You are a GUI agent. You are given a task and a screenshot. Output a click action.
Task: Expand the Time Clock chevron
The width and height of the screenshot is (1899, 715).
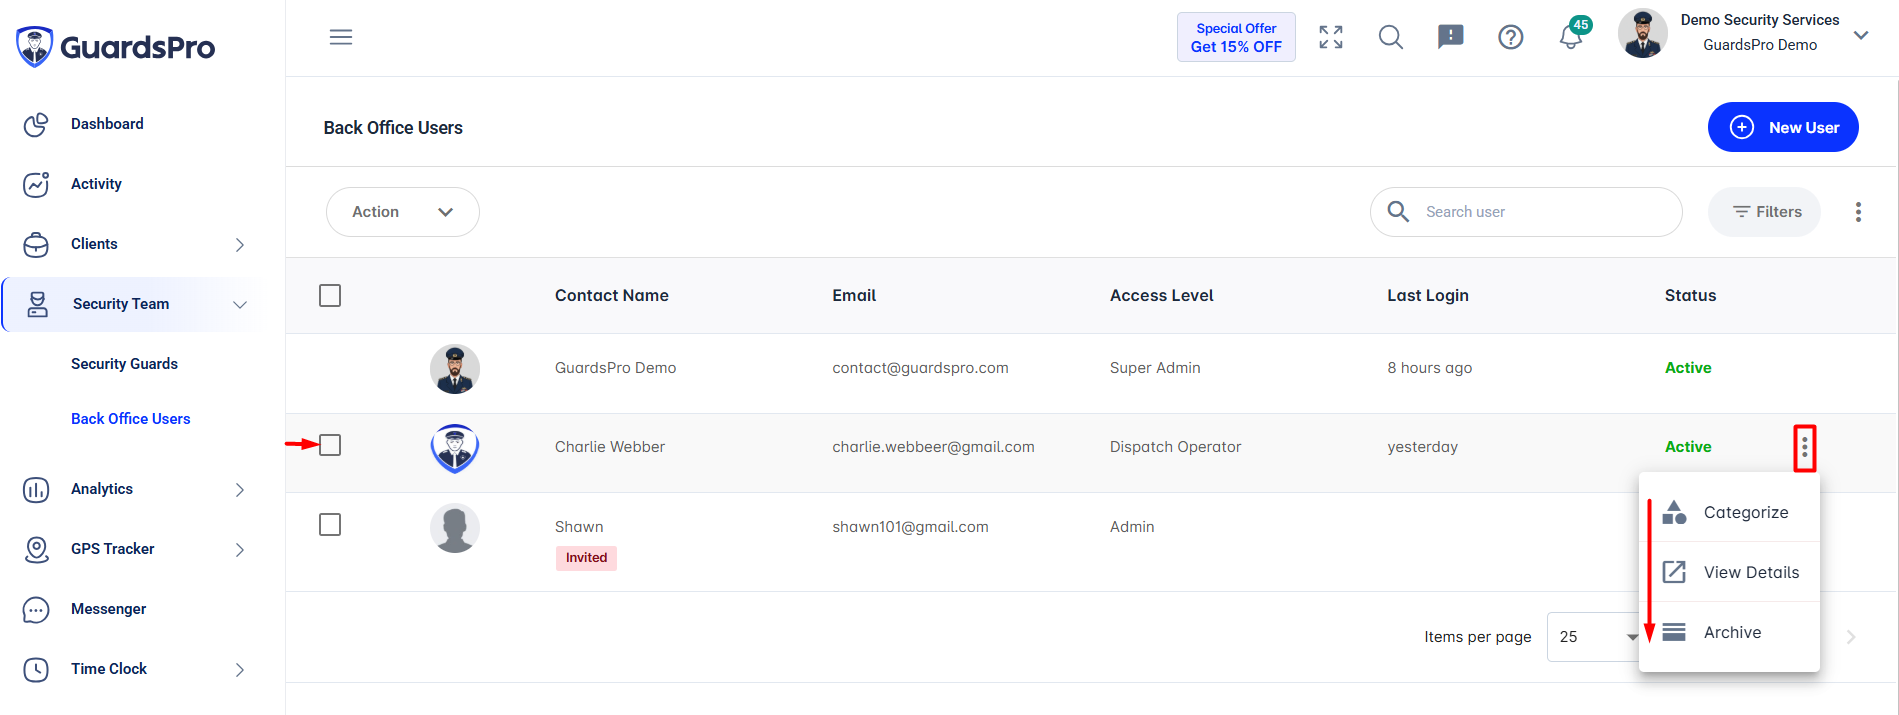[240, 670]
